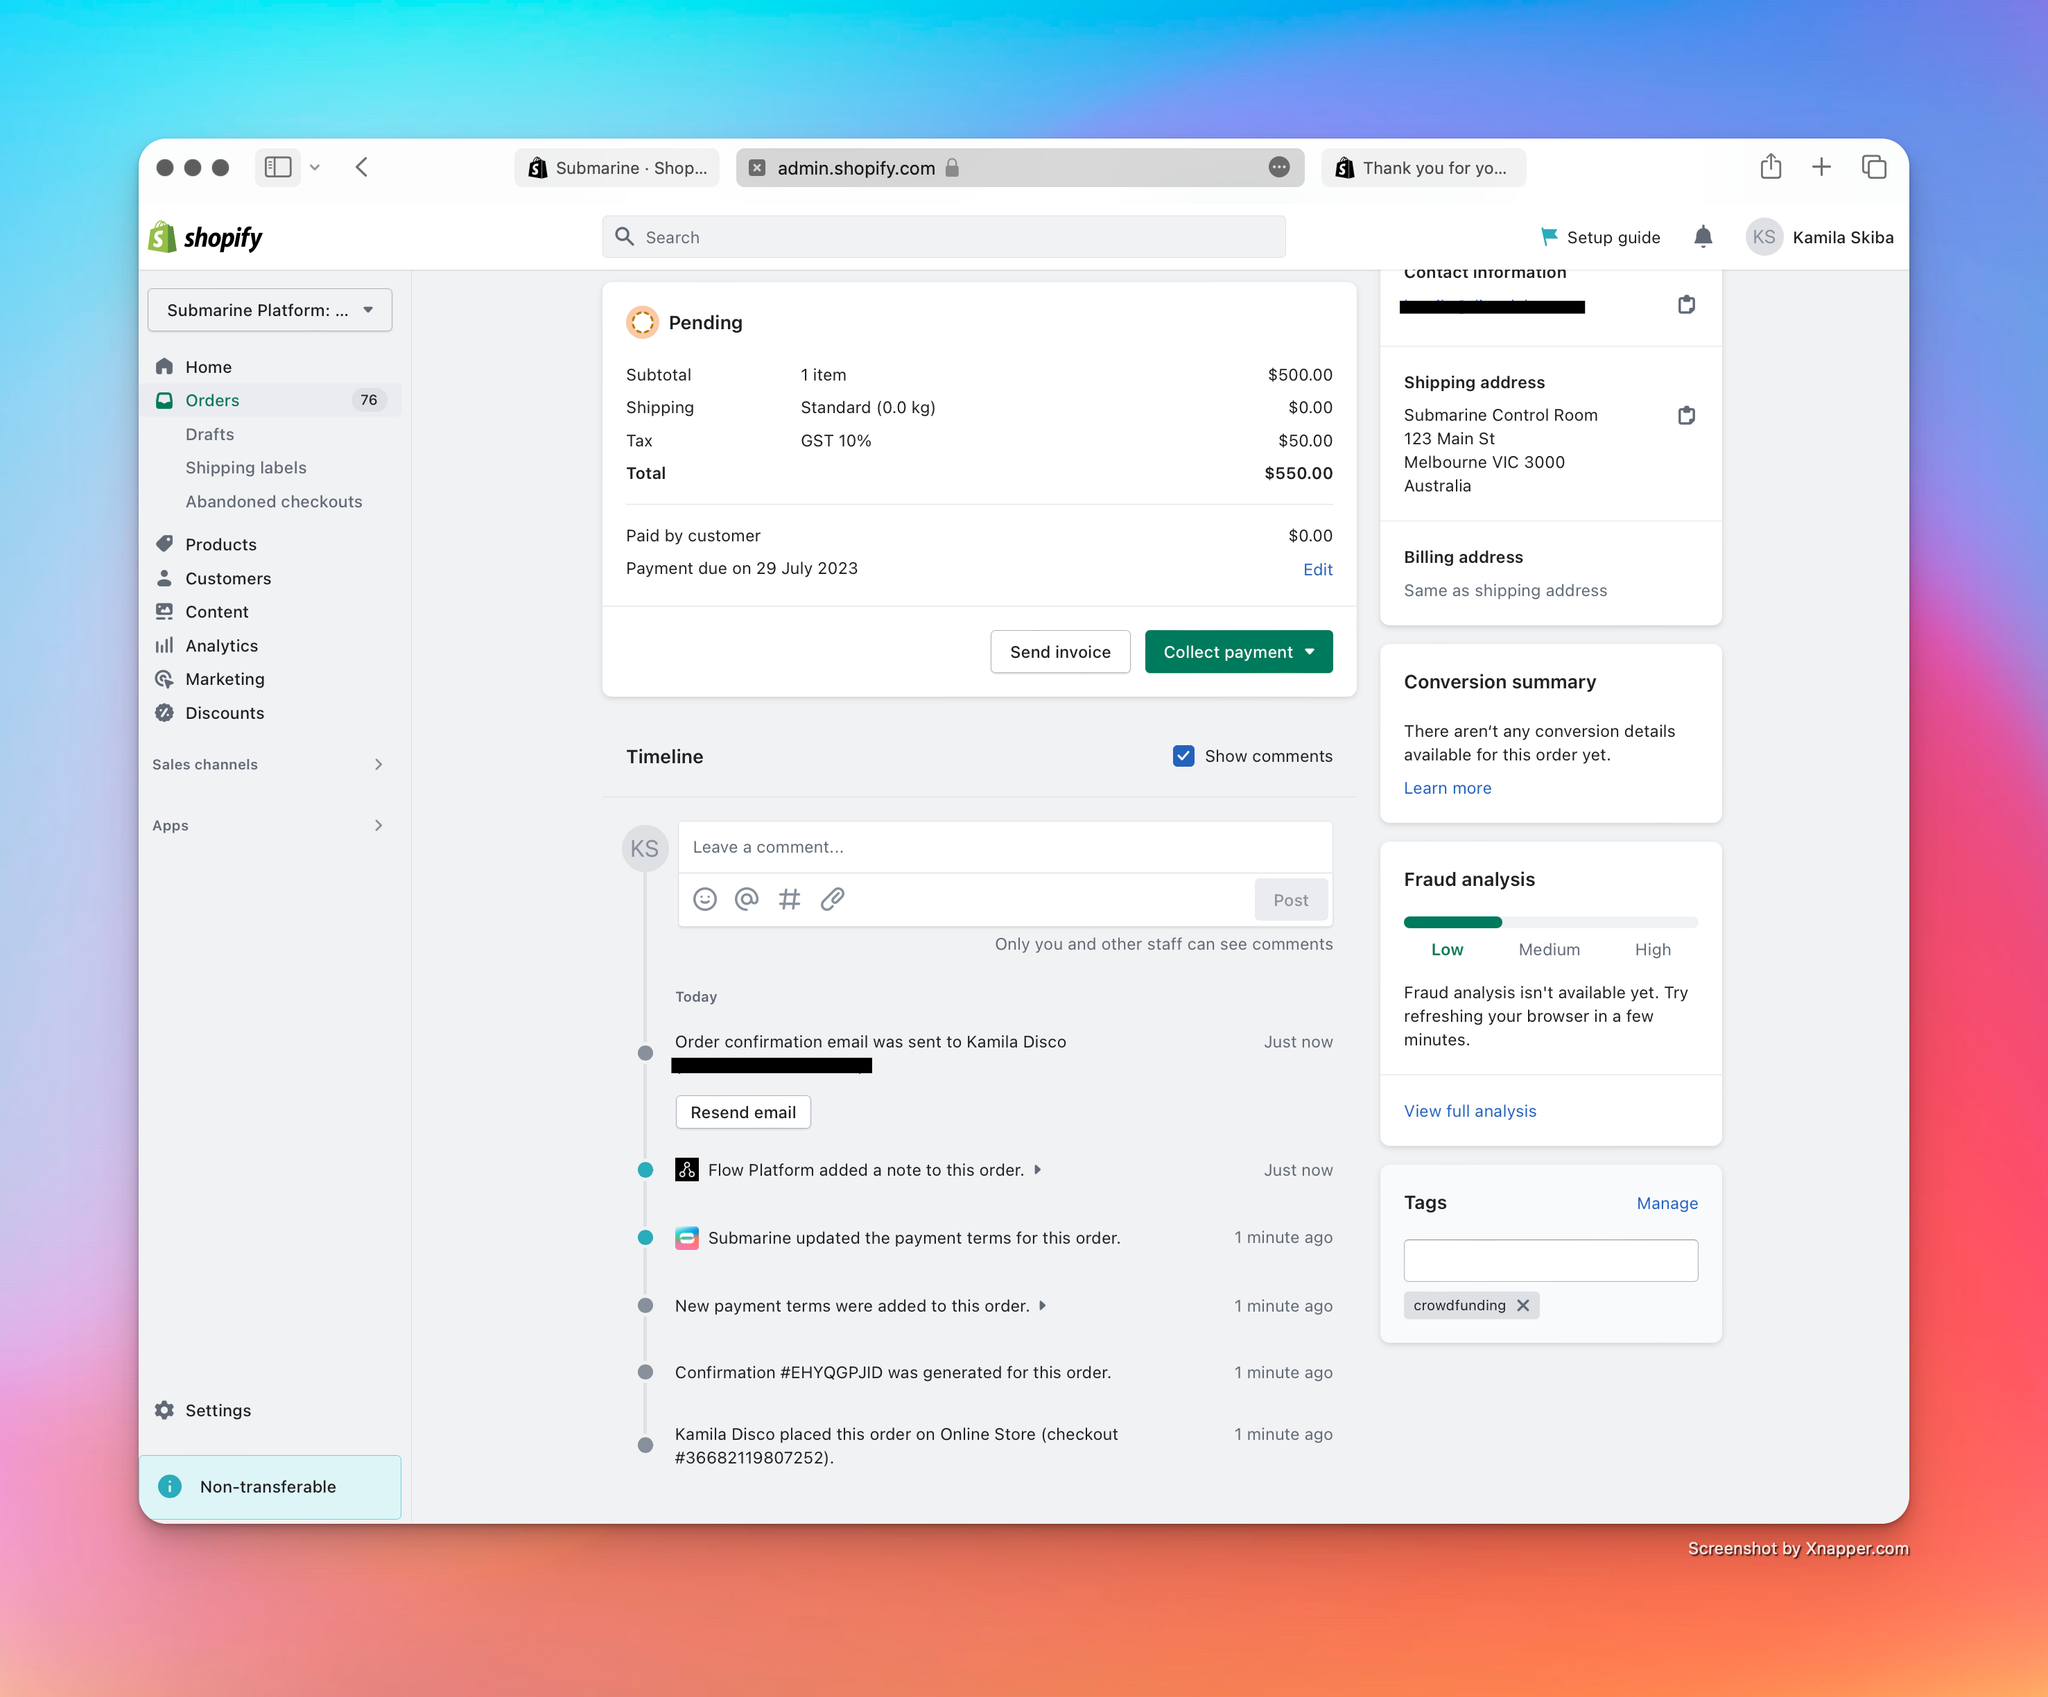This screenshot has height=1697, width=2048.
Task: Close the admin.shopify.com tab
Action: click(757, 167)
